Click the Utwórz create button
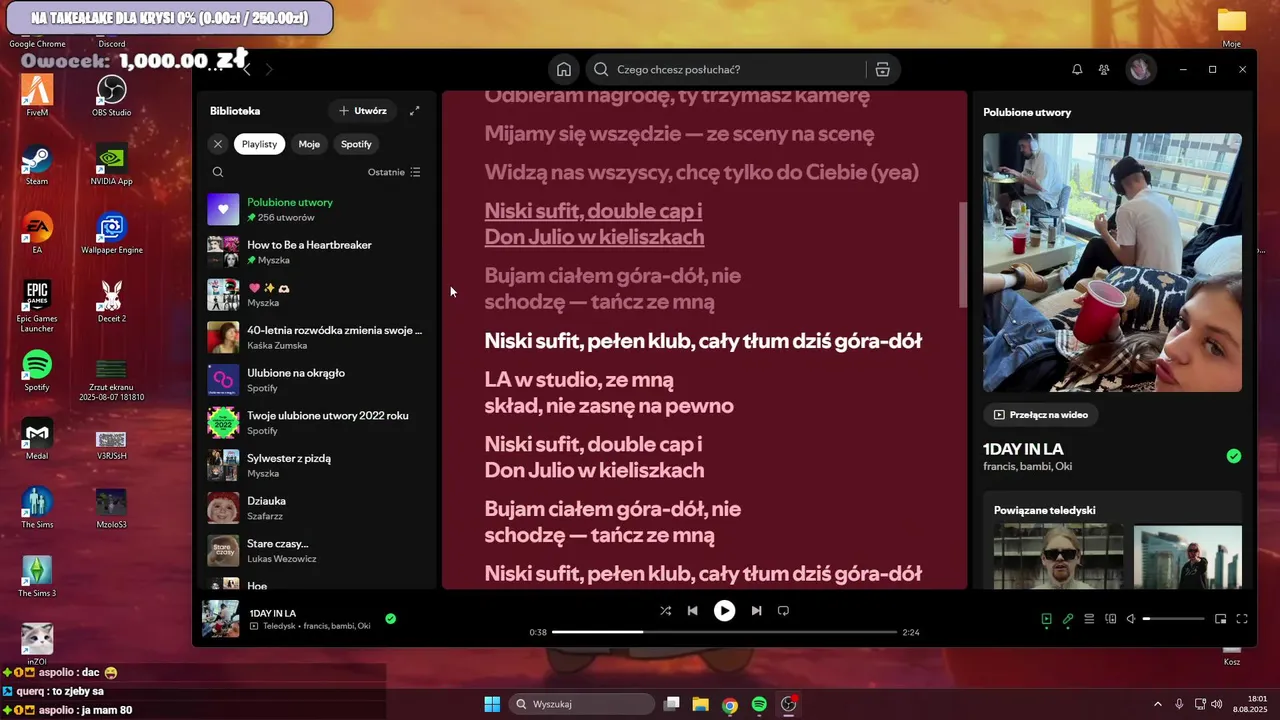Image resolution: width=1280 pixels, height=720 pixels. click(x=362, y=111)
